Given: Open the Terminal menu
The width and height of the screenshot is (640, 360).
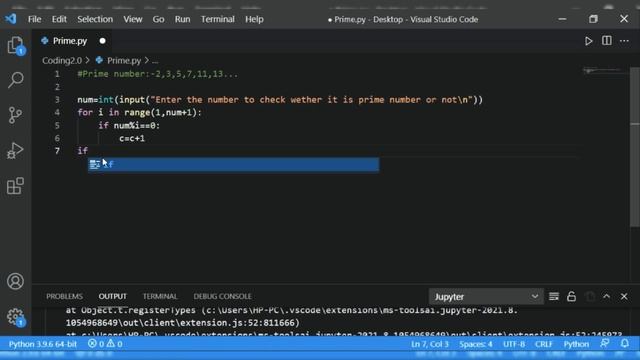Looking at the screenshot, I should pos(218,19).
